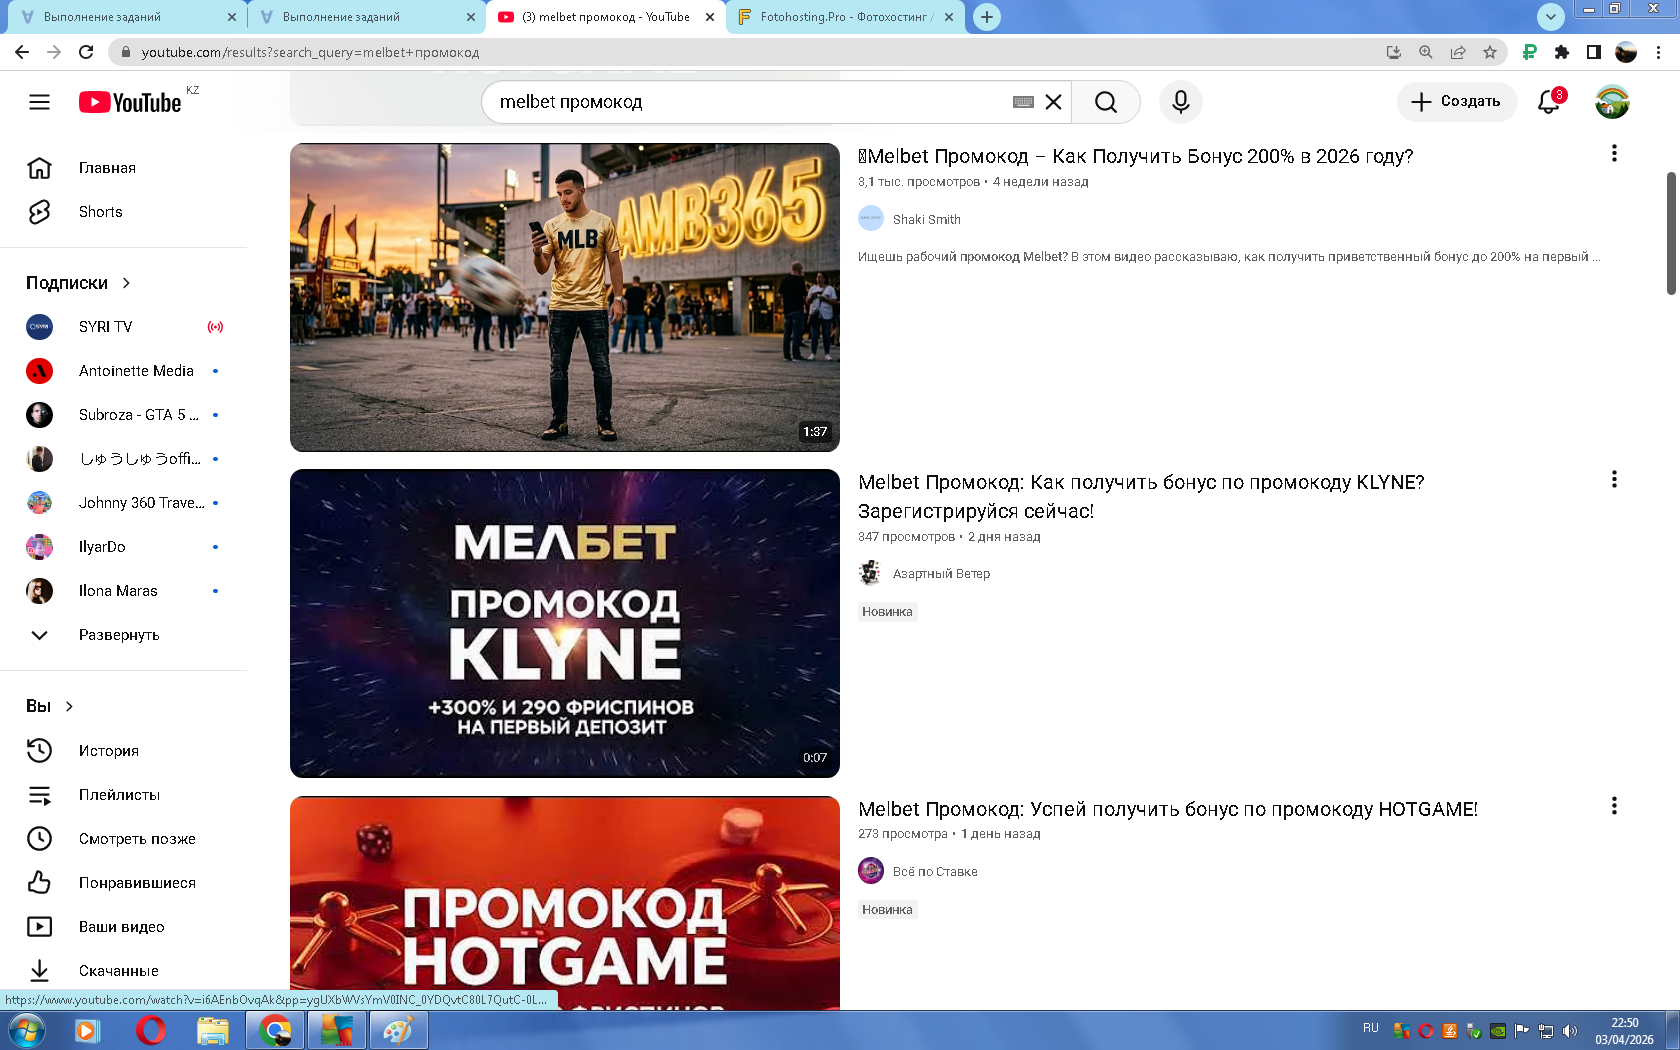Open more options for the KLYNE video
The image size is (1680, 1050).
1613,480
